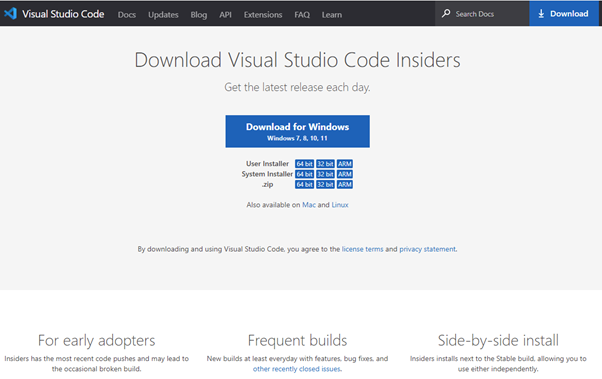The image size is (602, 379).
Task: Click the 'System Installer' label
Action: (267, 174)
